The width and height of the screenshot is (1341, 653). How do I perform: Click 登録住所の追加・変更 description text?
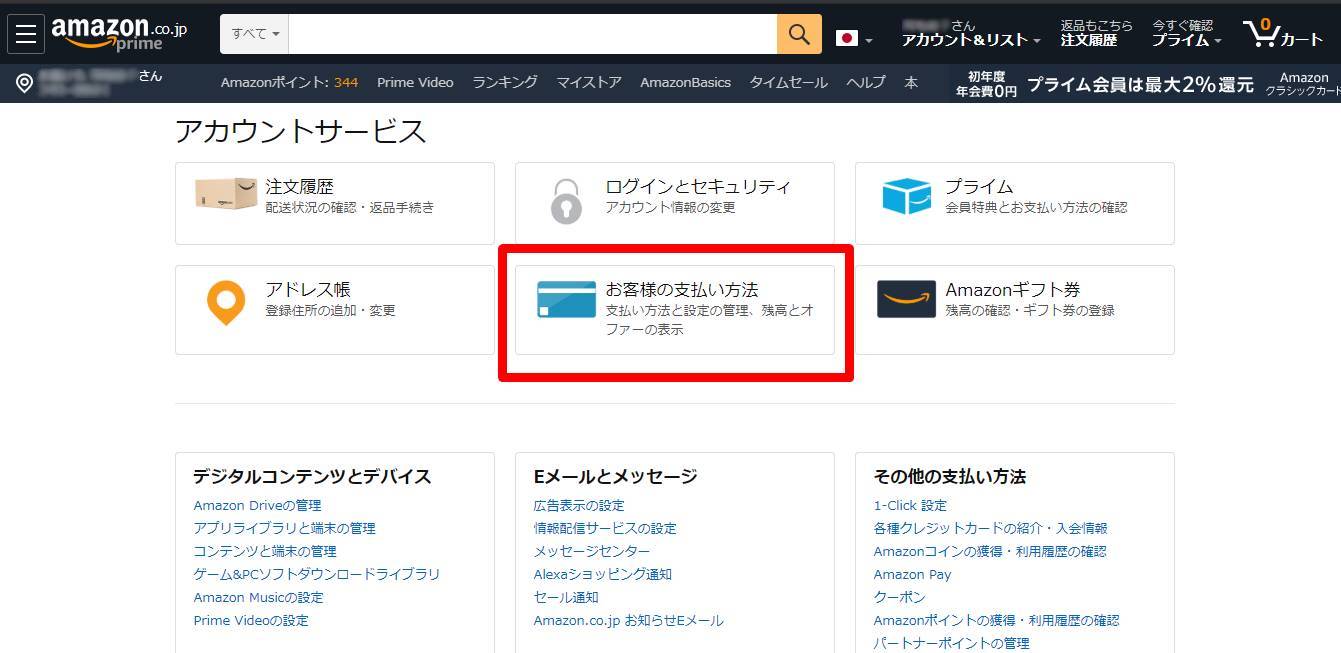point(330,311)
